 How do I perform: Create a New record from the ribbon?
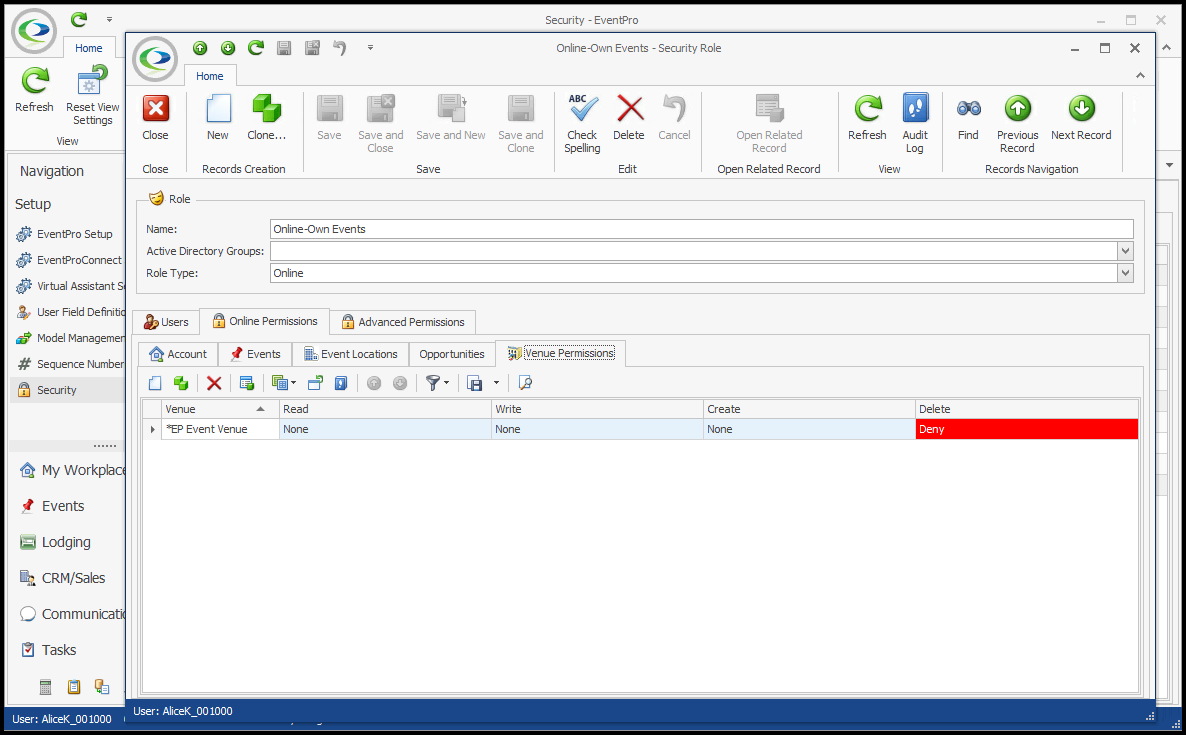pyautogui.click(x=218, y=119)
